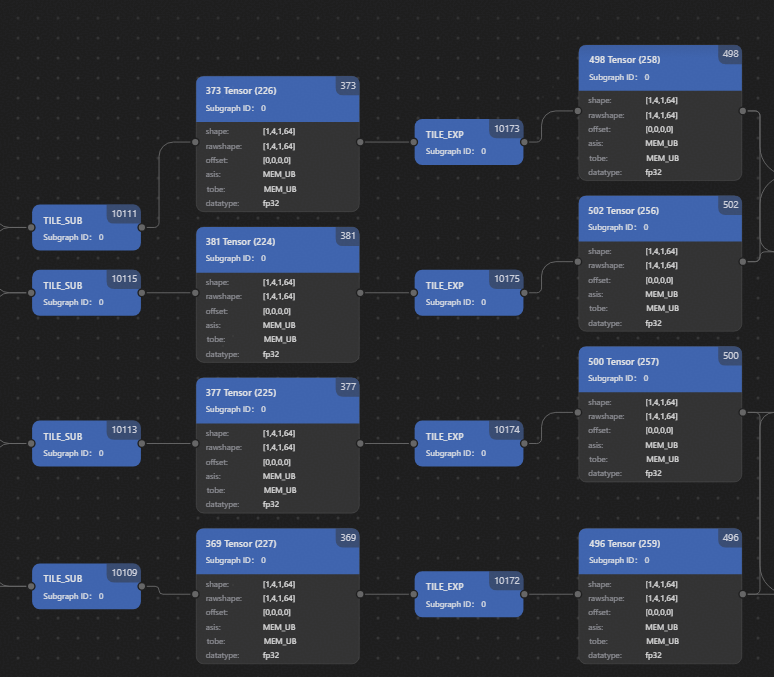Click the 369 Tensor (227) node title

click(x=240, y=543)
